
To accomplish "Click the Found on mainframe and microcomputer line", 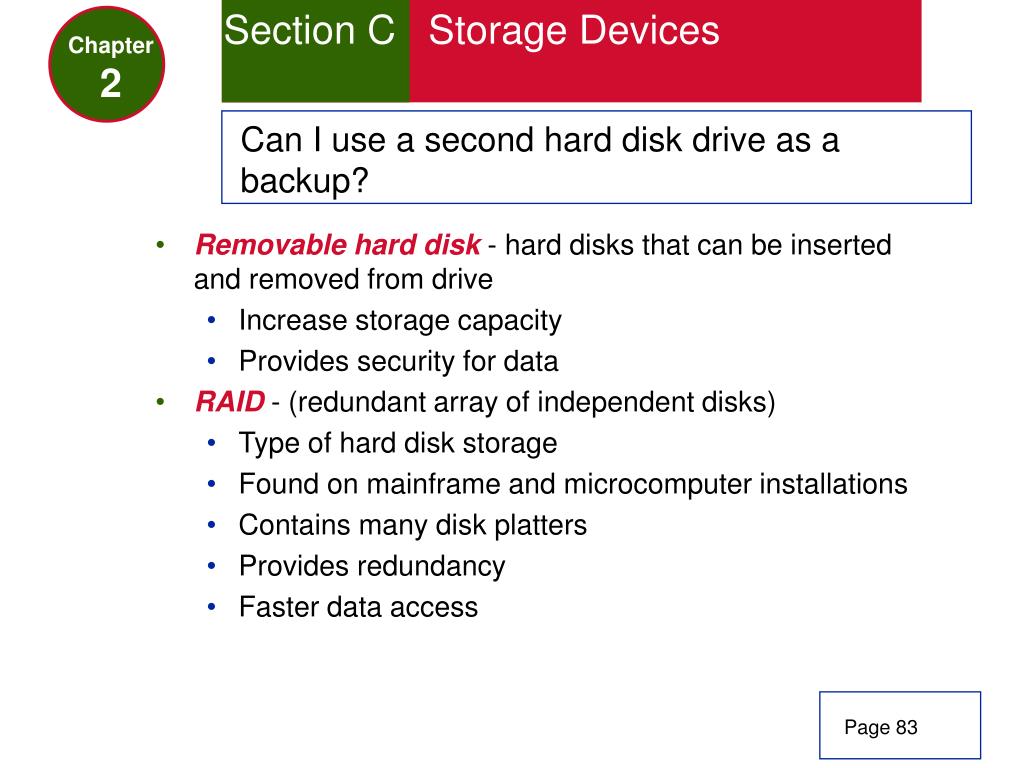I will click(573, 484).
